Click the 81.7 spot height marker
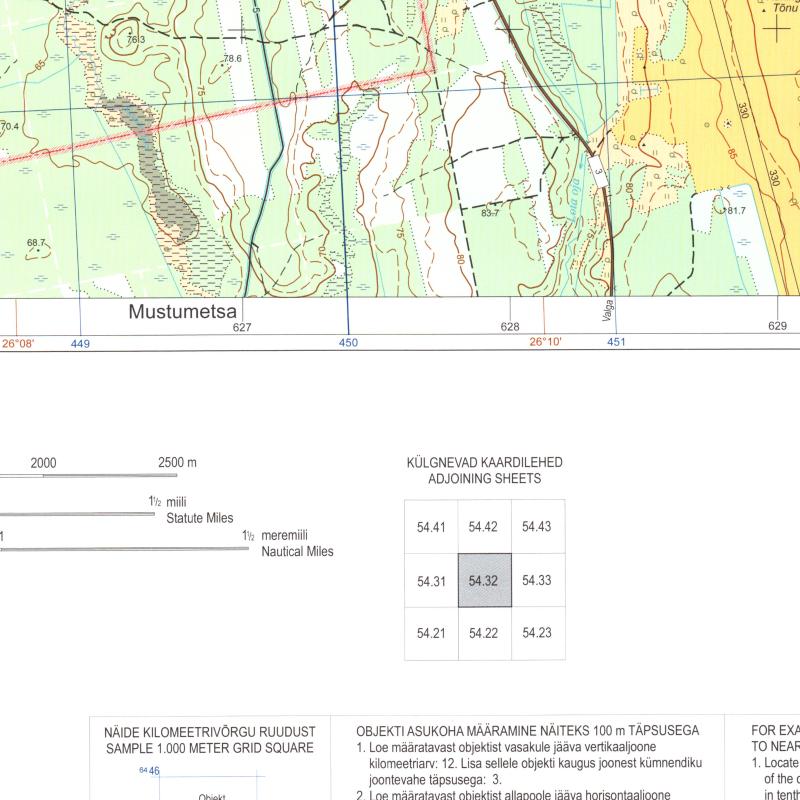The width and height of the screenshot is (800, 800). pos(736,210)
